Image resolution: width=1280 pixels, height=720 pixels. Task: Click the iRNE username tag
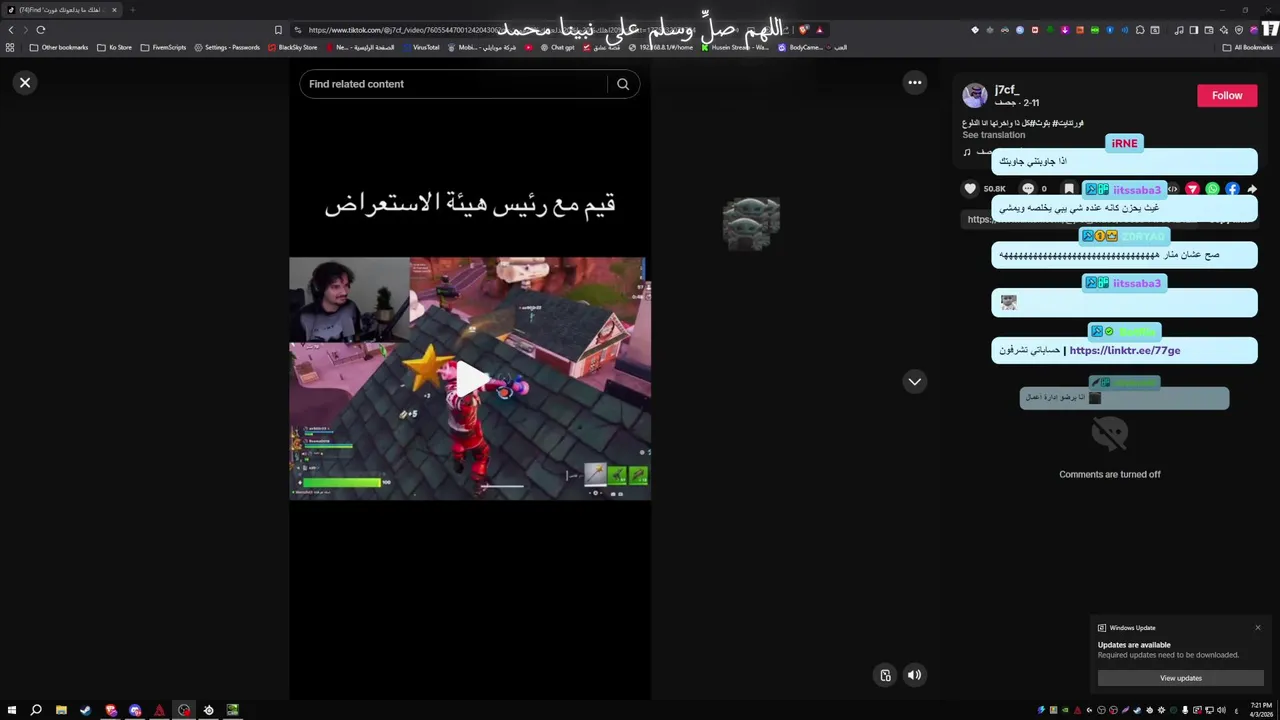1124,143
